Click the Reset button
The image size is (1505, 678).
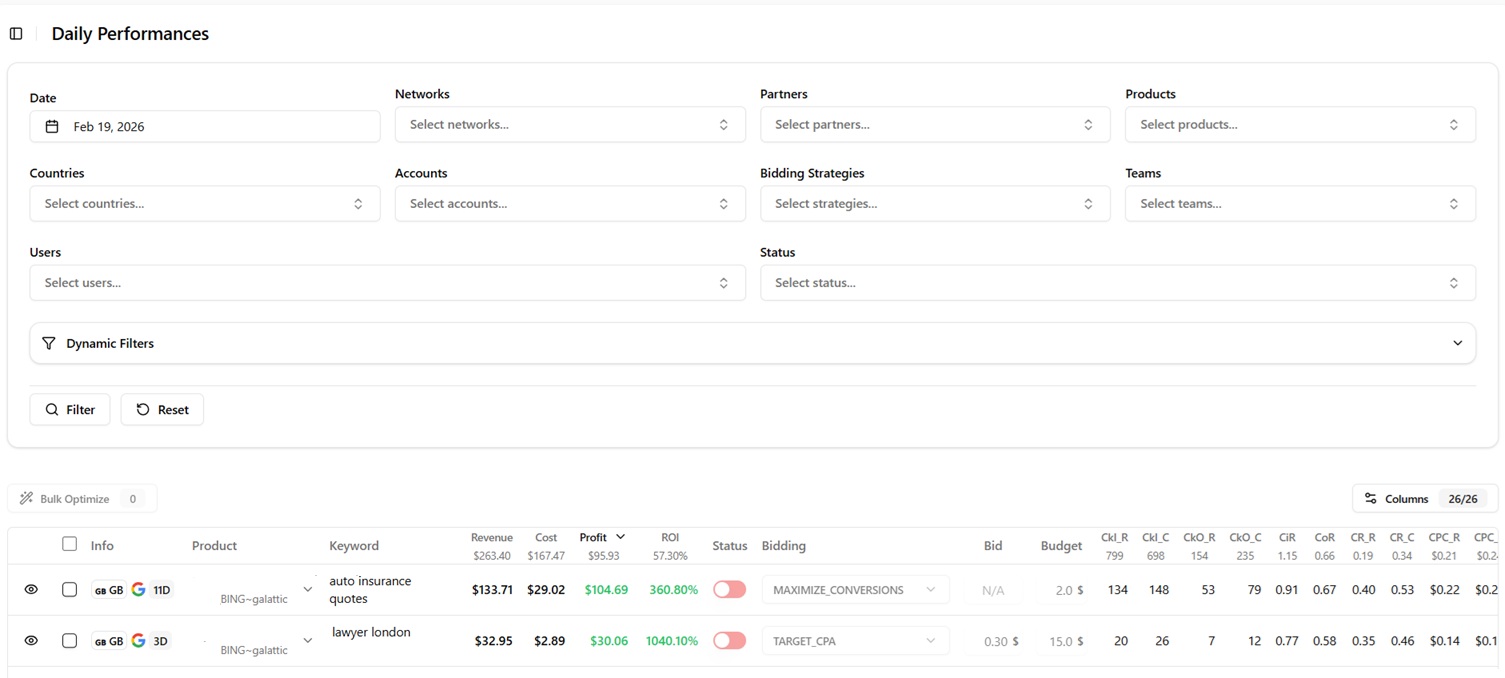click(162, 409)
